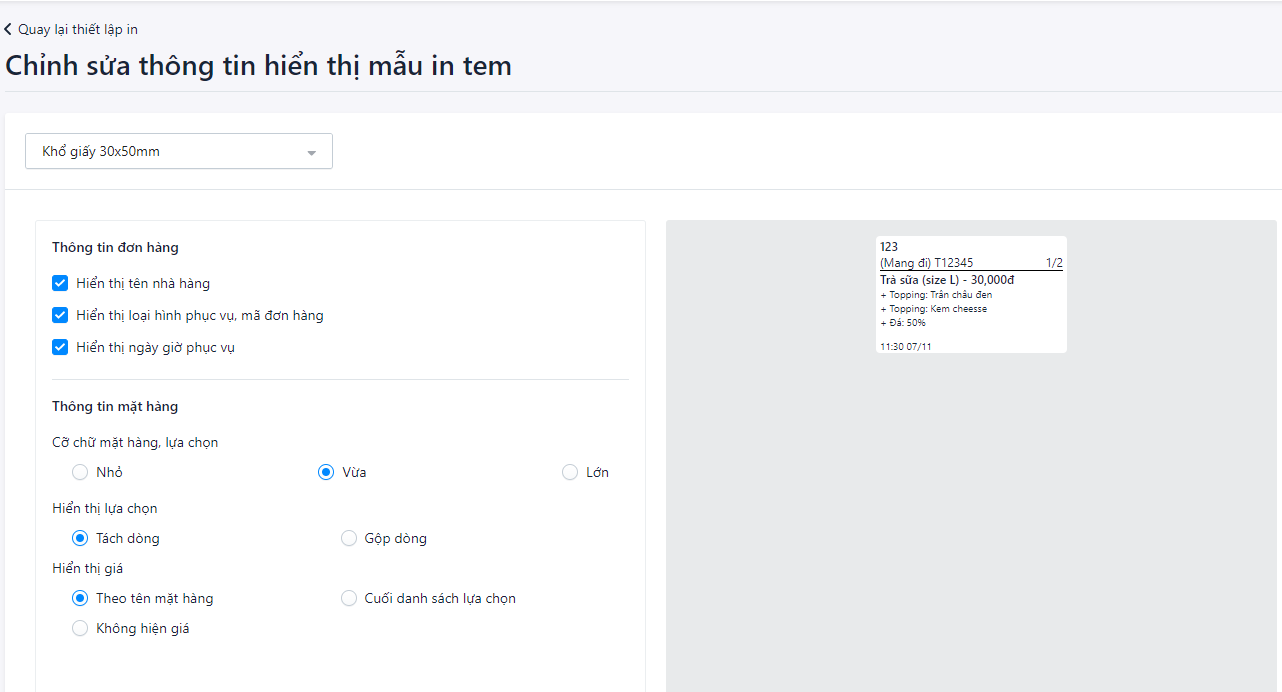Click 'Cỡ chữ mặt hàng, lựa chọn' label

coord(135,442)
